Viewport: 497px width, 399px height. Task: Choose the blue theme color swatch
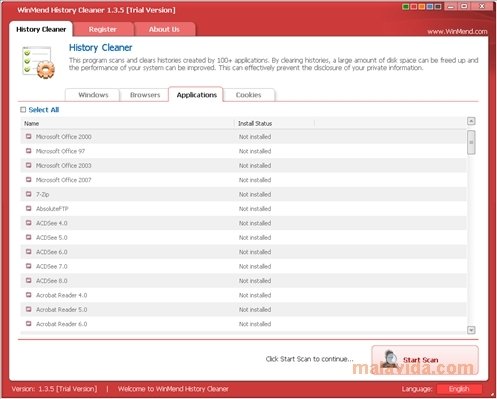click(x=430, y=6)
